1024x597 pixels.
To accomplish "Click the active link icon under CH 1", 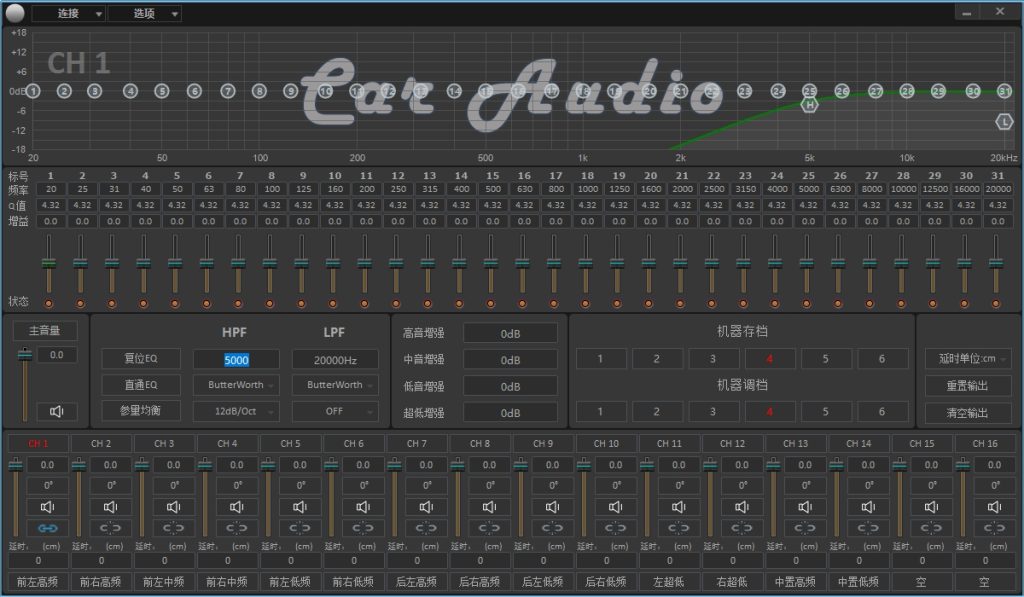I will (48, 528).
